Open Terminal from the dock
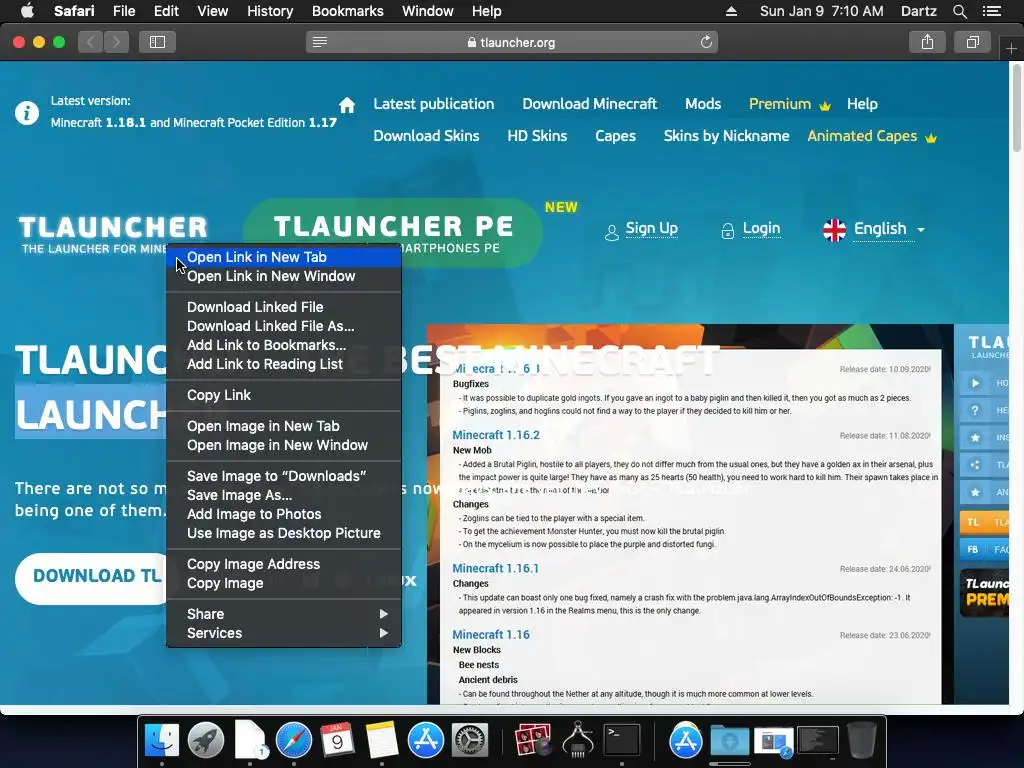This screenshot has height=768, width=1024. [x=622, y=741]
